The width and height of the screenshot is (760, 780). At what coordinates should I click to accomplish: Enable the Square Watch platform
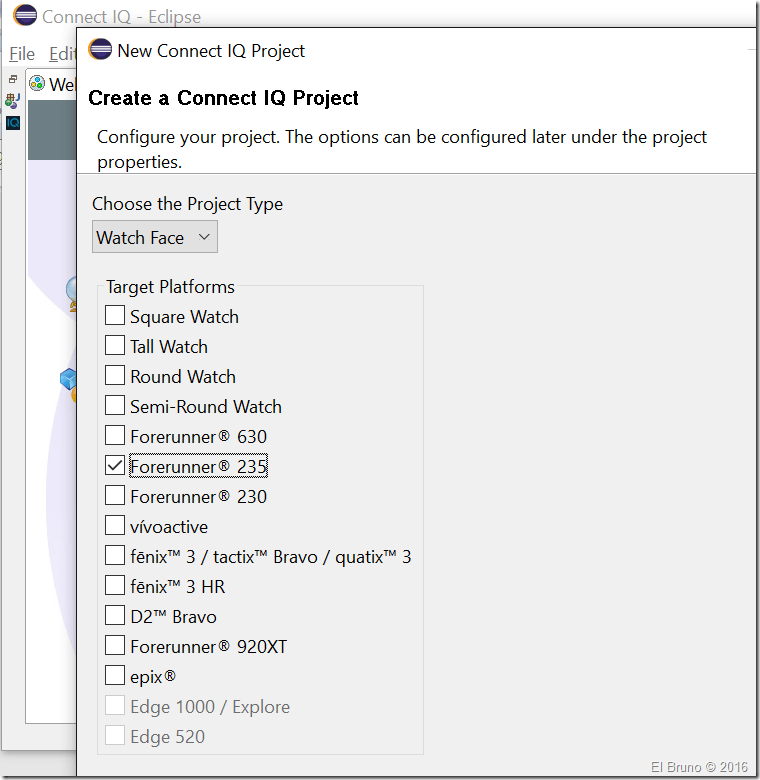(115, 317)
